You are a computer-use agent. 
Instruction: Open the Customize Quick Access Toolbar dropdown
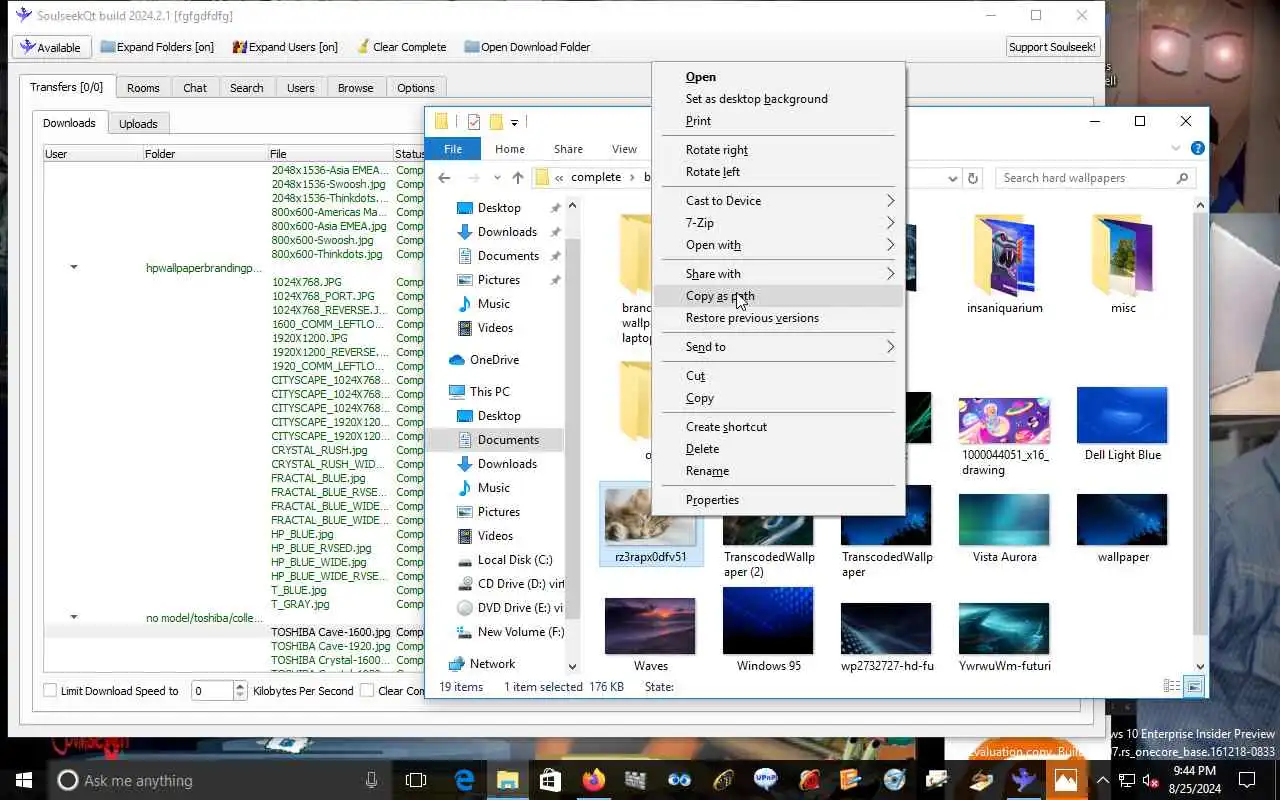(x=514, y=122)
